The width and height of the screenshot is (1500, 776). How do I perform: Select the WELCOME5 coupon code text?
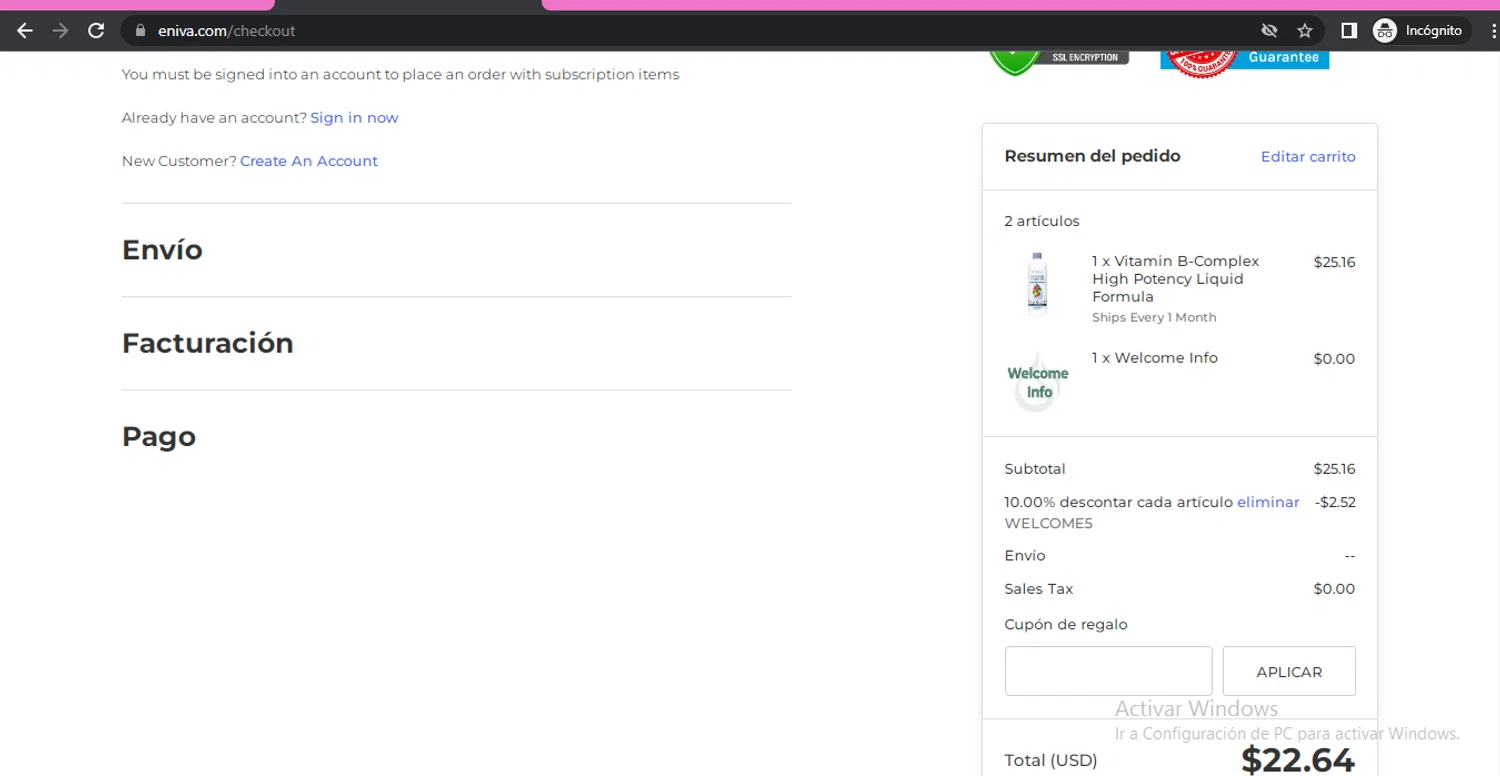coord(1048,523)
